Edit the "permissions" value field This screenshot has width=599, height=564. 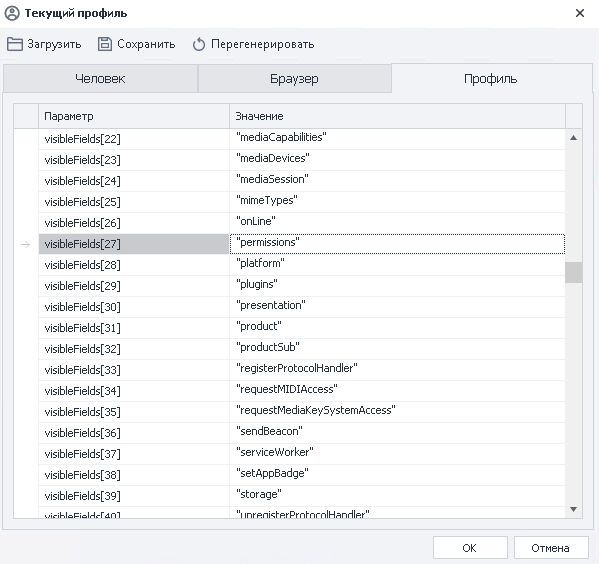397,244
